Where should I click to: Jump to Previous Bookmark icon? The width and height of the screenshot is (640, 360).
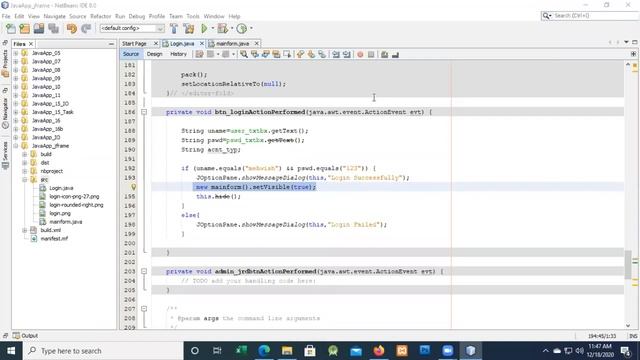(300, 54)
